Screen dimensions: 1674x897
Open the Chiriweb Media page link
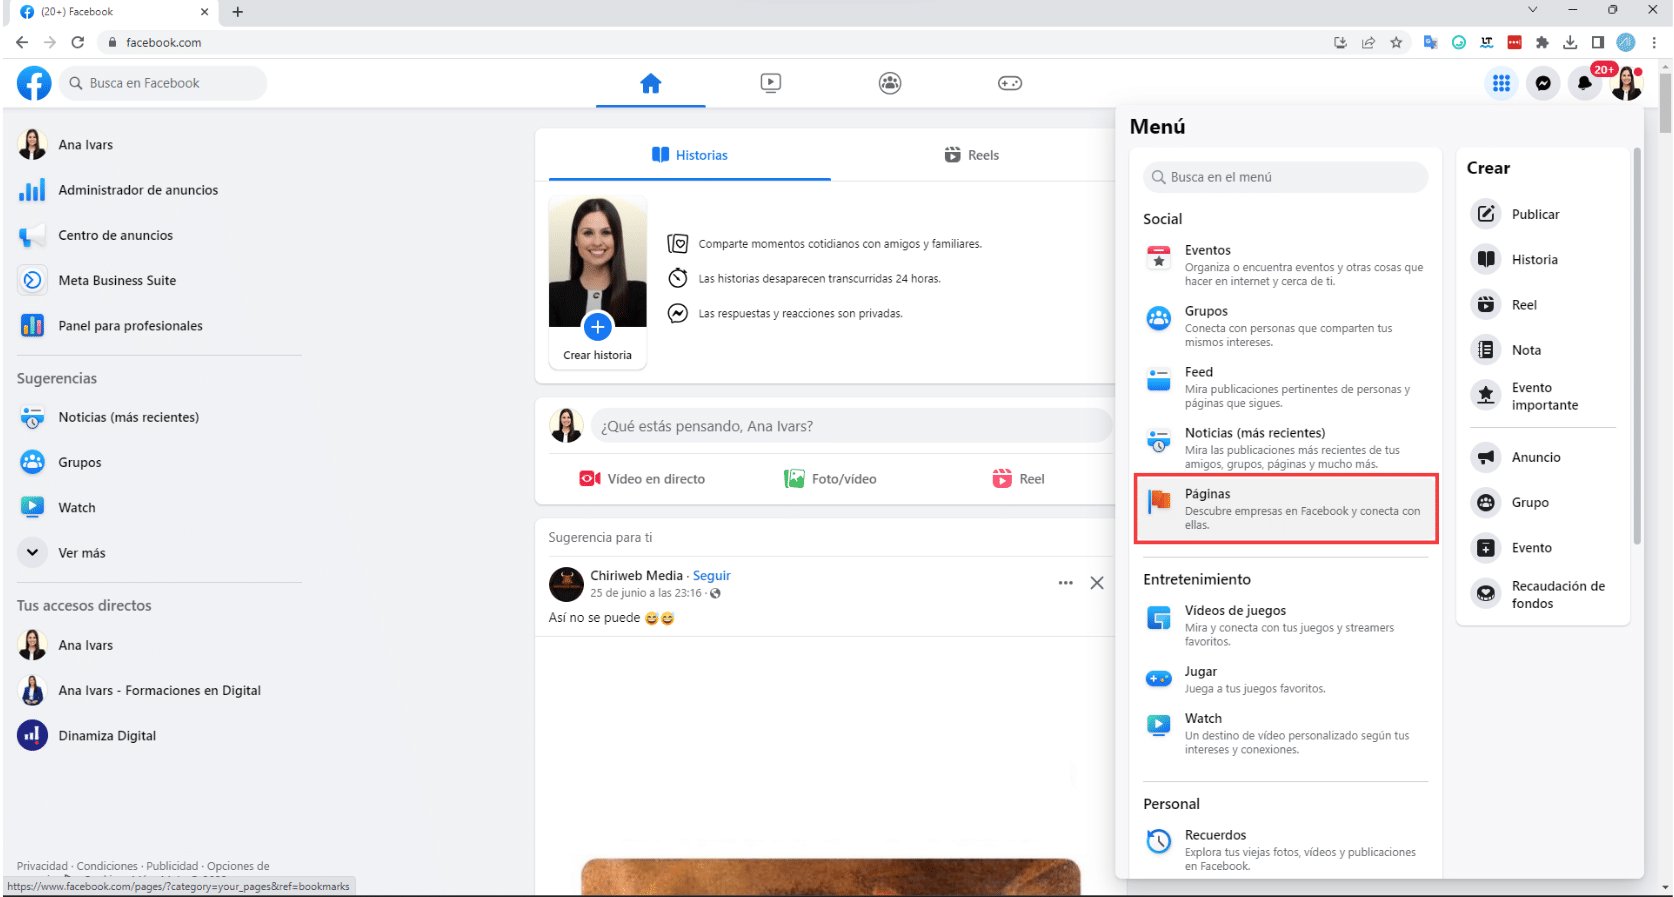coord(636,576)
